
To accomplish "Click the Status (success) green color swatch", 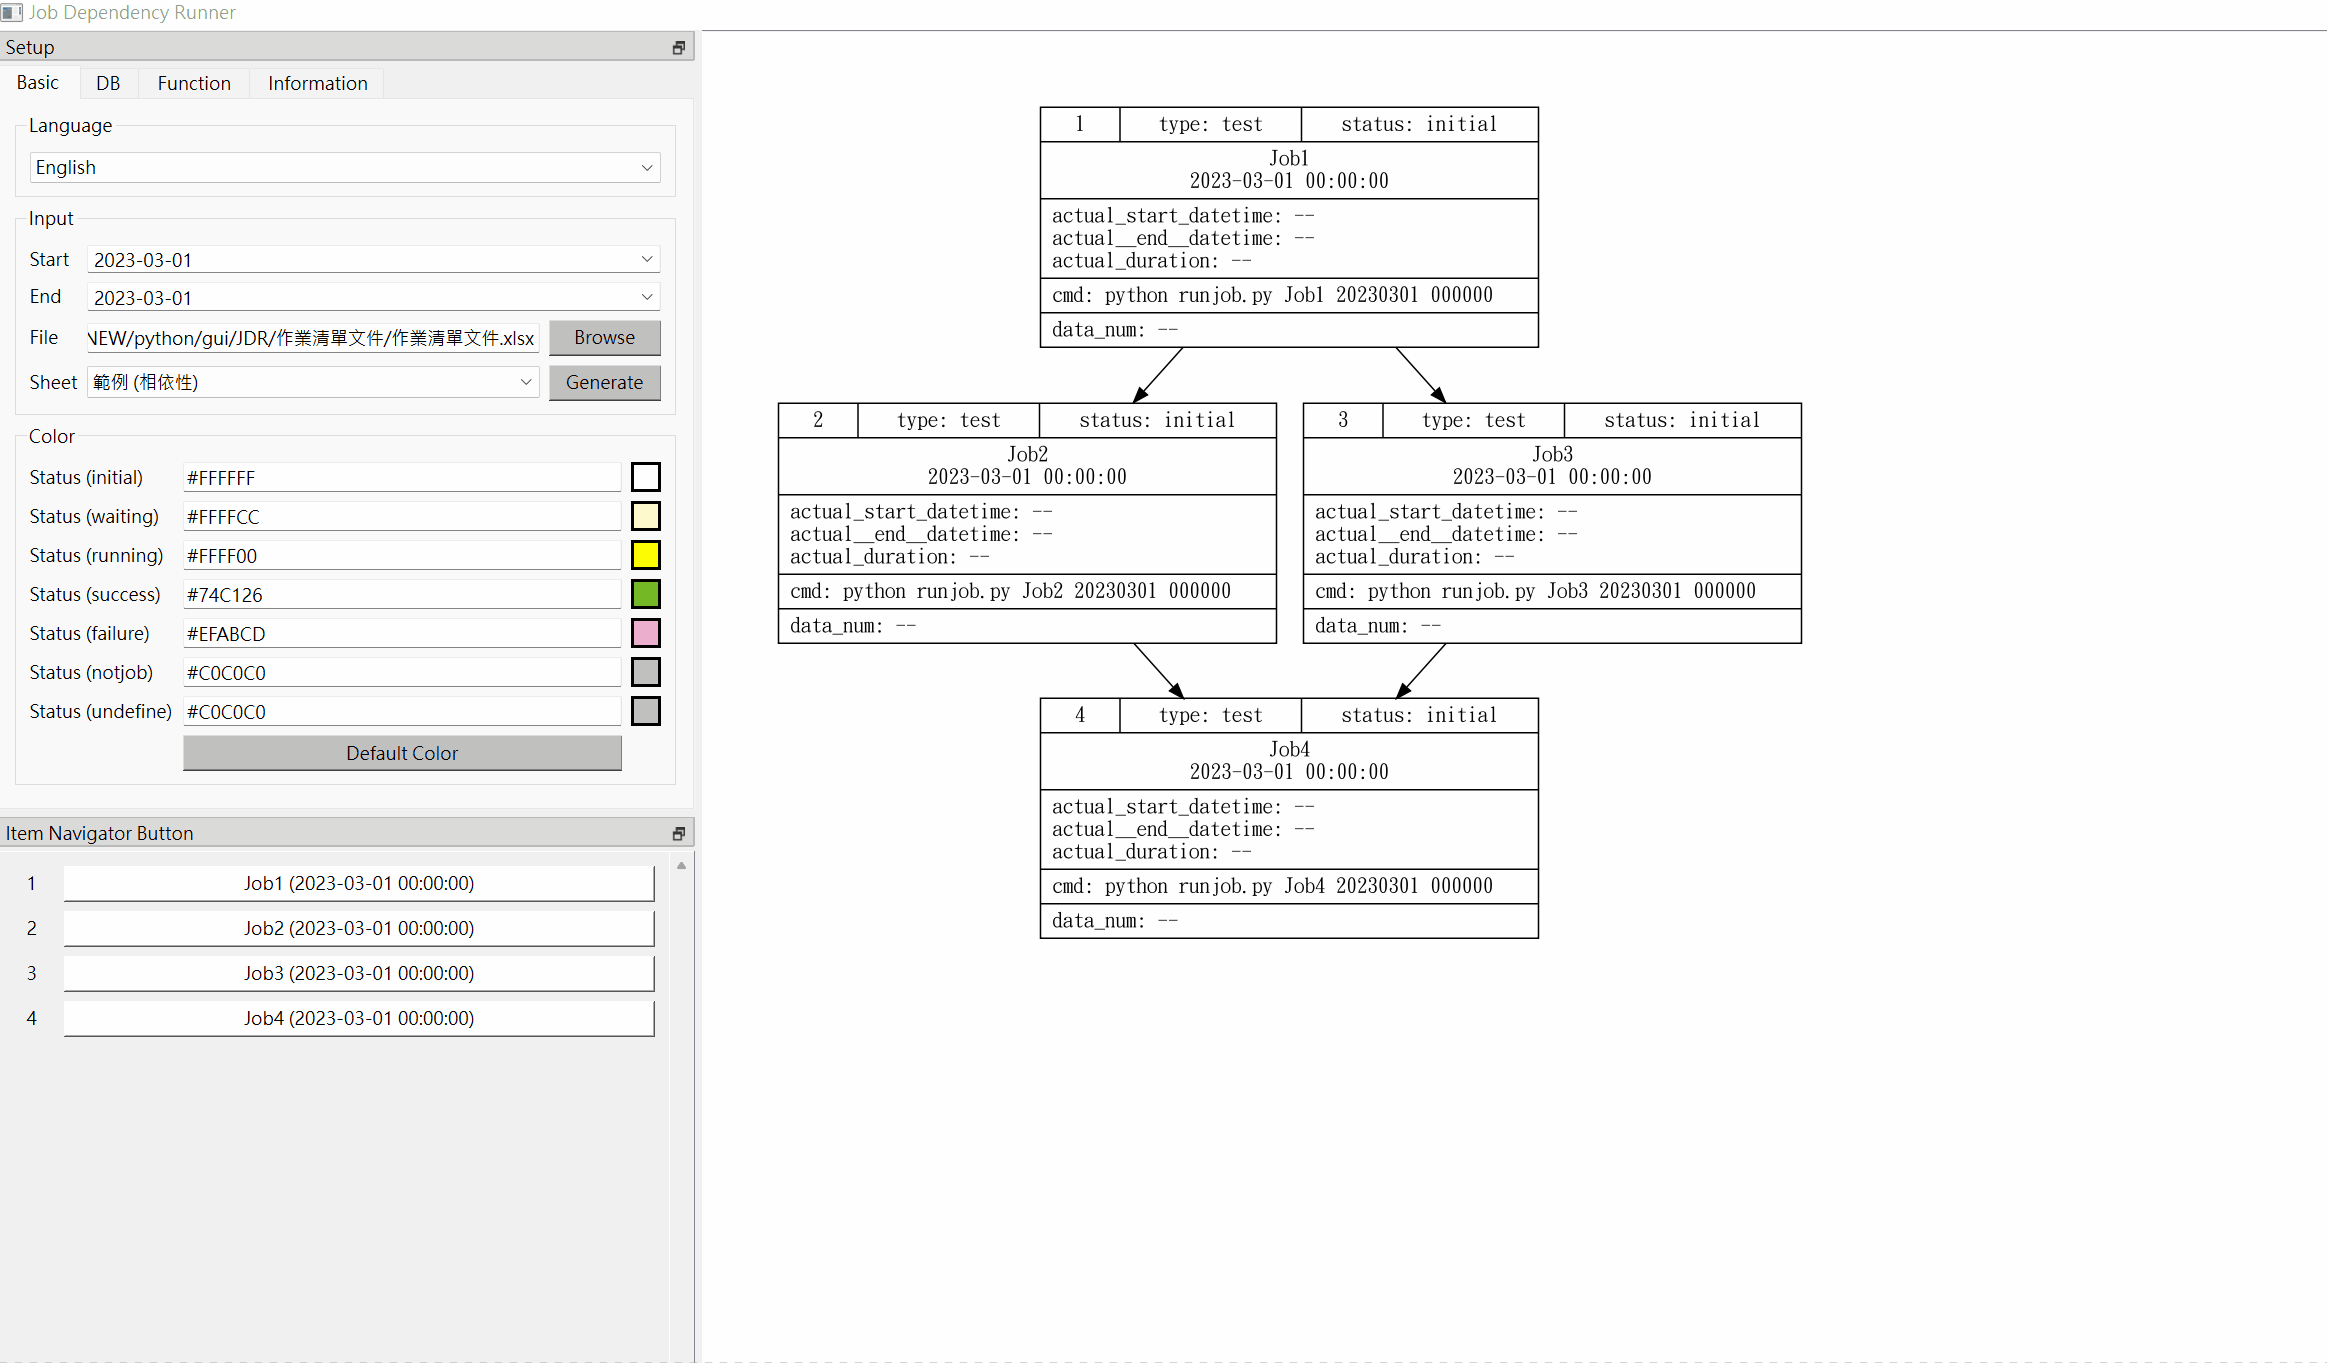I will pos(645,593).
